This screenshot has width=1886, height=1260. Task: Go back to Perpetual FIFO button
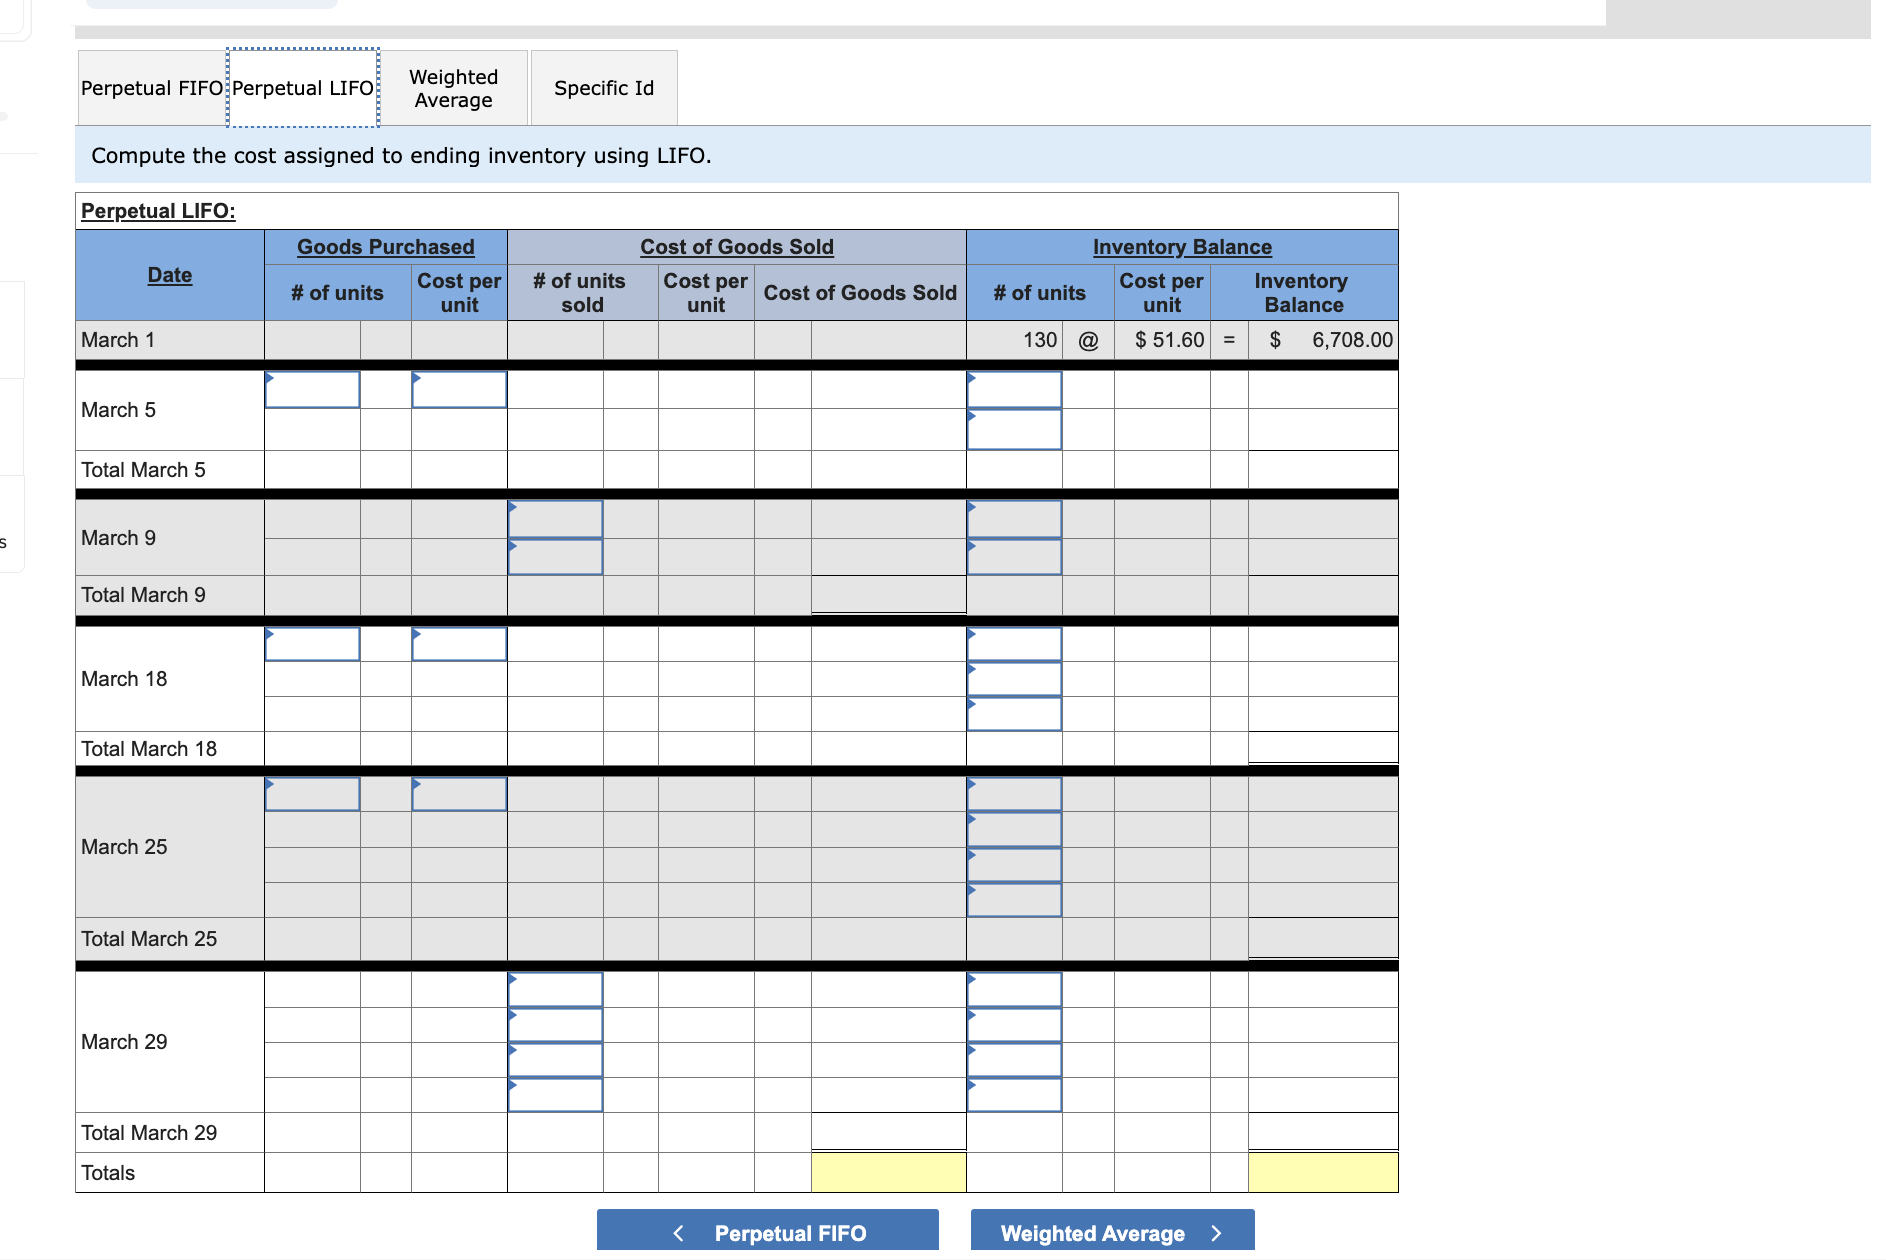click(x=768, y=1232)
